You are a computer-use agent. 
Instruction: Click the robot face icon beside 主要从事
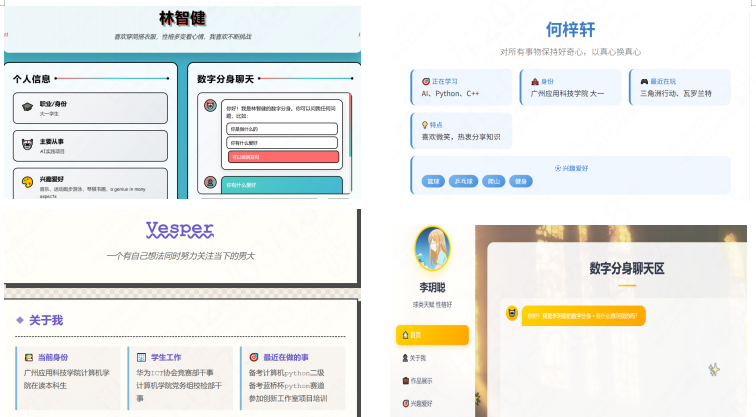[27, 145]
